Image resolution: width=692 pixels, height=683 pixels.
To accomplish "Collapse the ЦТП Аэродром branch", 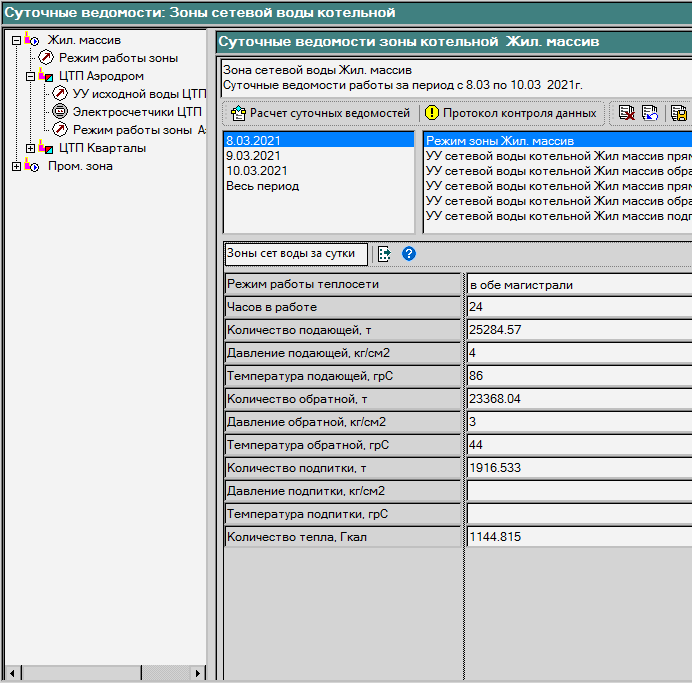I will coord(31,76).
